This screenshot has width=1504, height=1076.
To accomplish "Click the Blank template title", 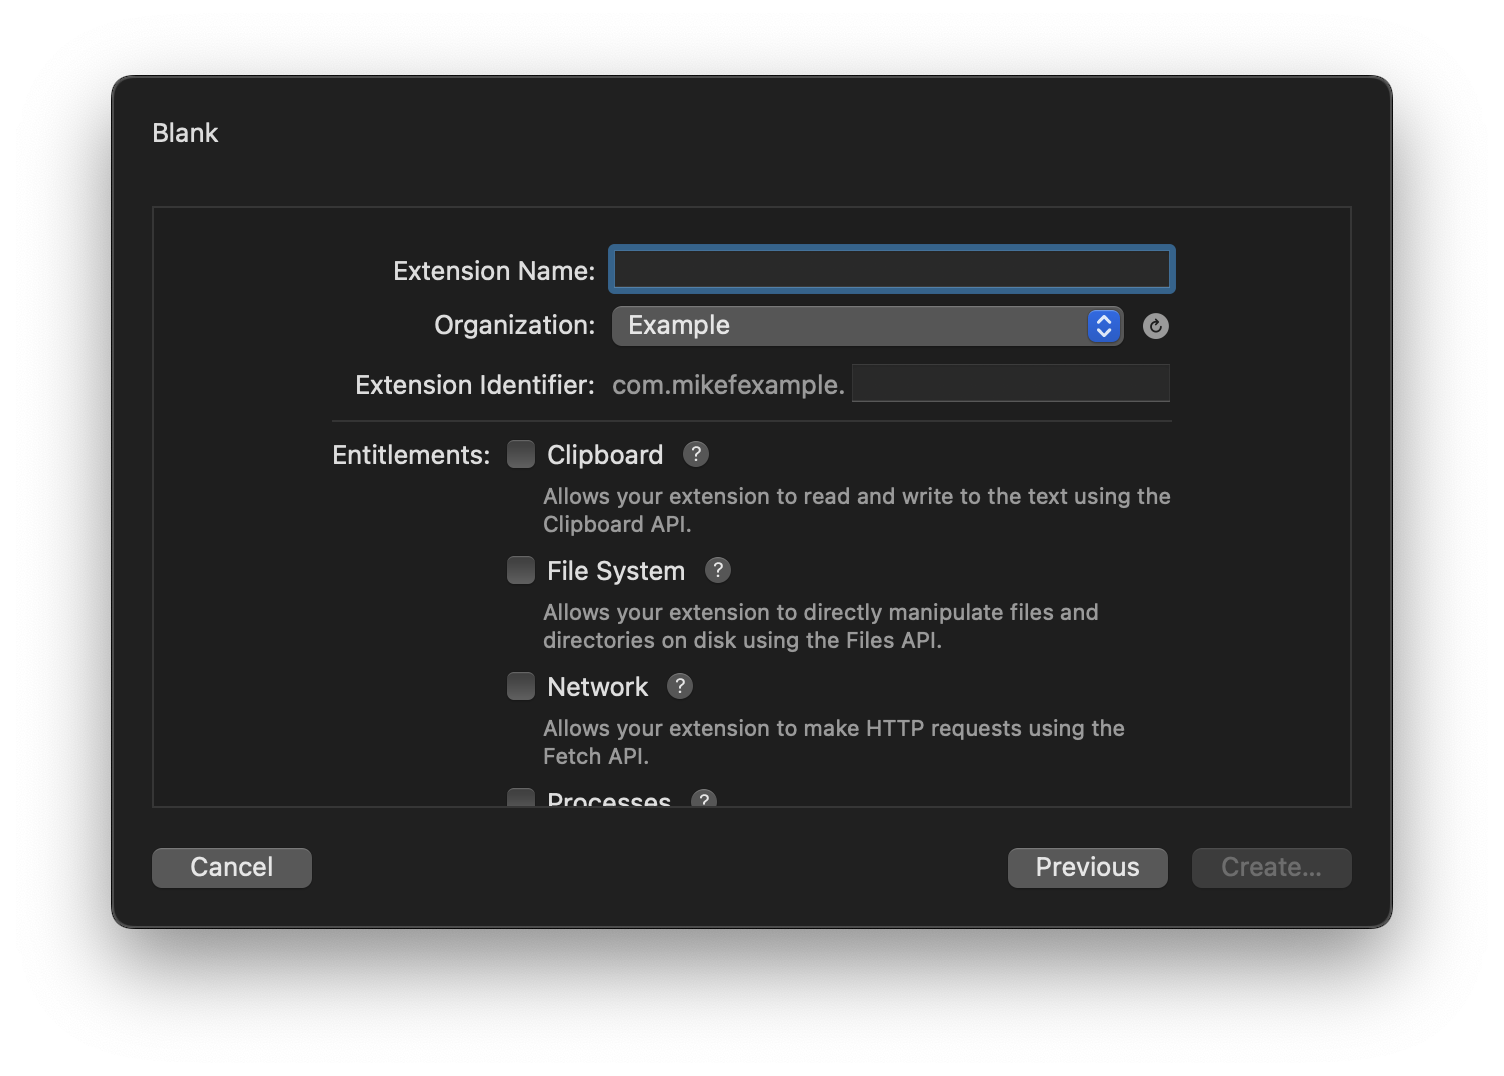I will click(185, 133).
